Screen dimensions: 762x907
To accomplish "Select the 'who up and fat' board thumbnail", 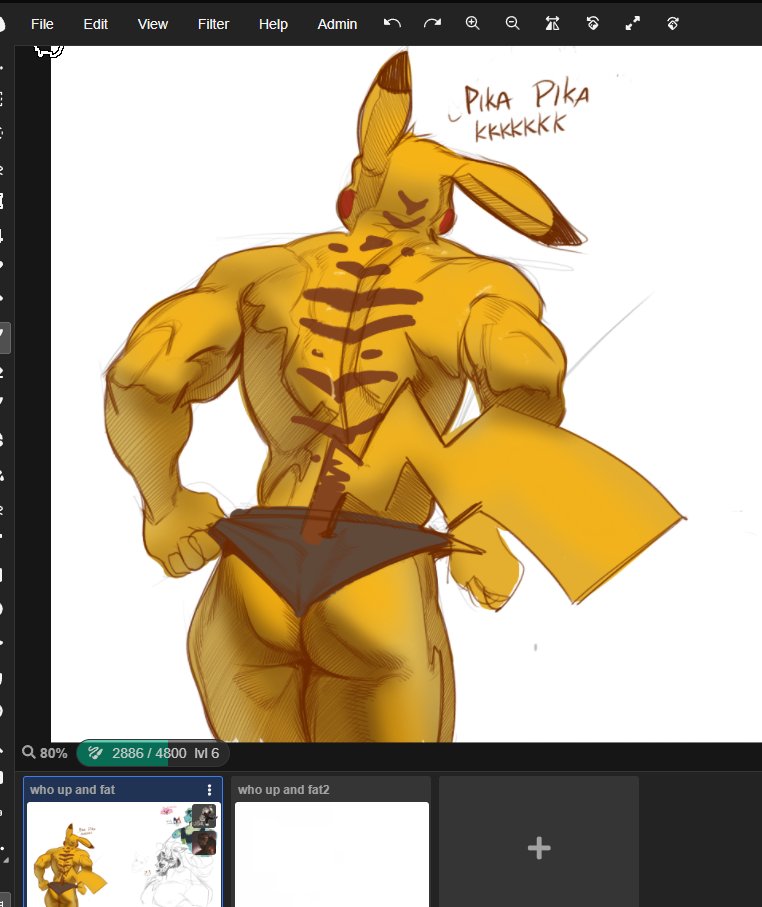I will (123, 854).
